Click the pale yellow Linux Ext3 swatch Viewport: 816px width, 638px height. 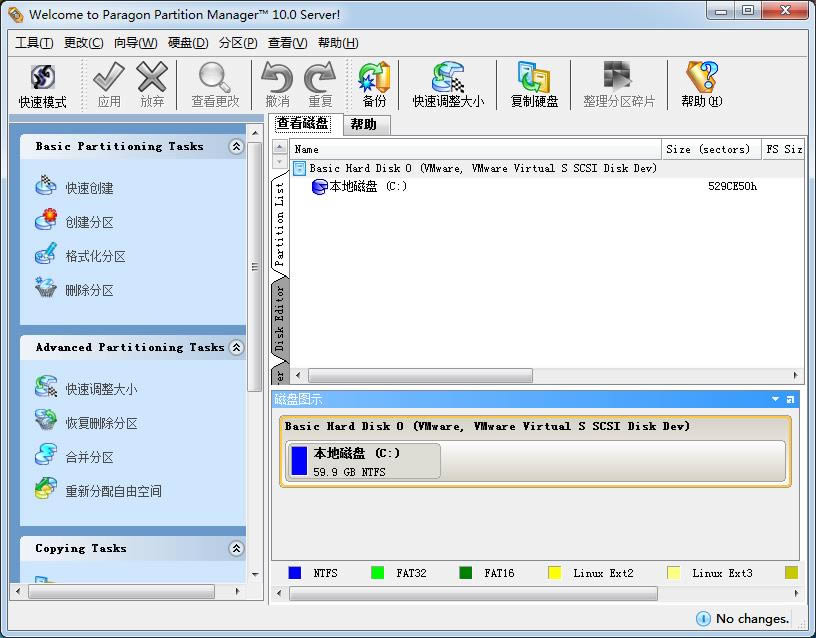coord(673,573)
